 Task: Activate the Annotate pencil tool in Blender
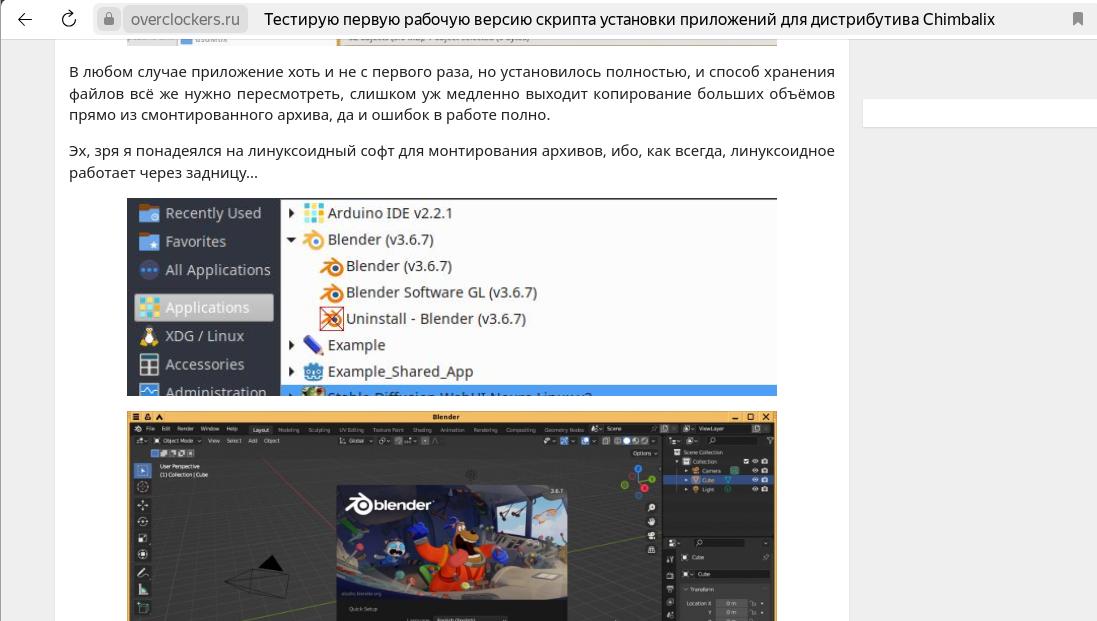click(143, 572)
